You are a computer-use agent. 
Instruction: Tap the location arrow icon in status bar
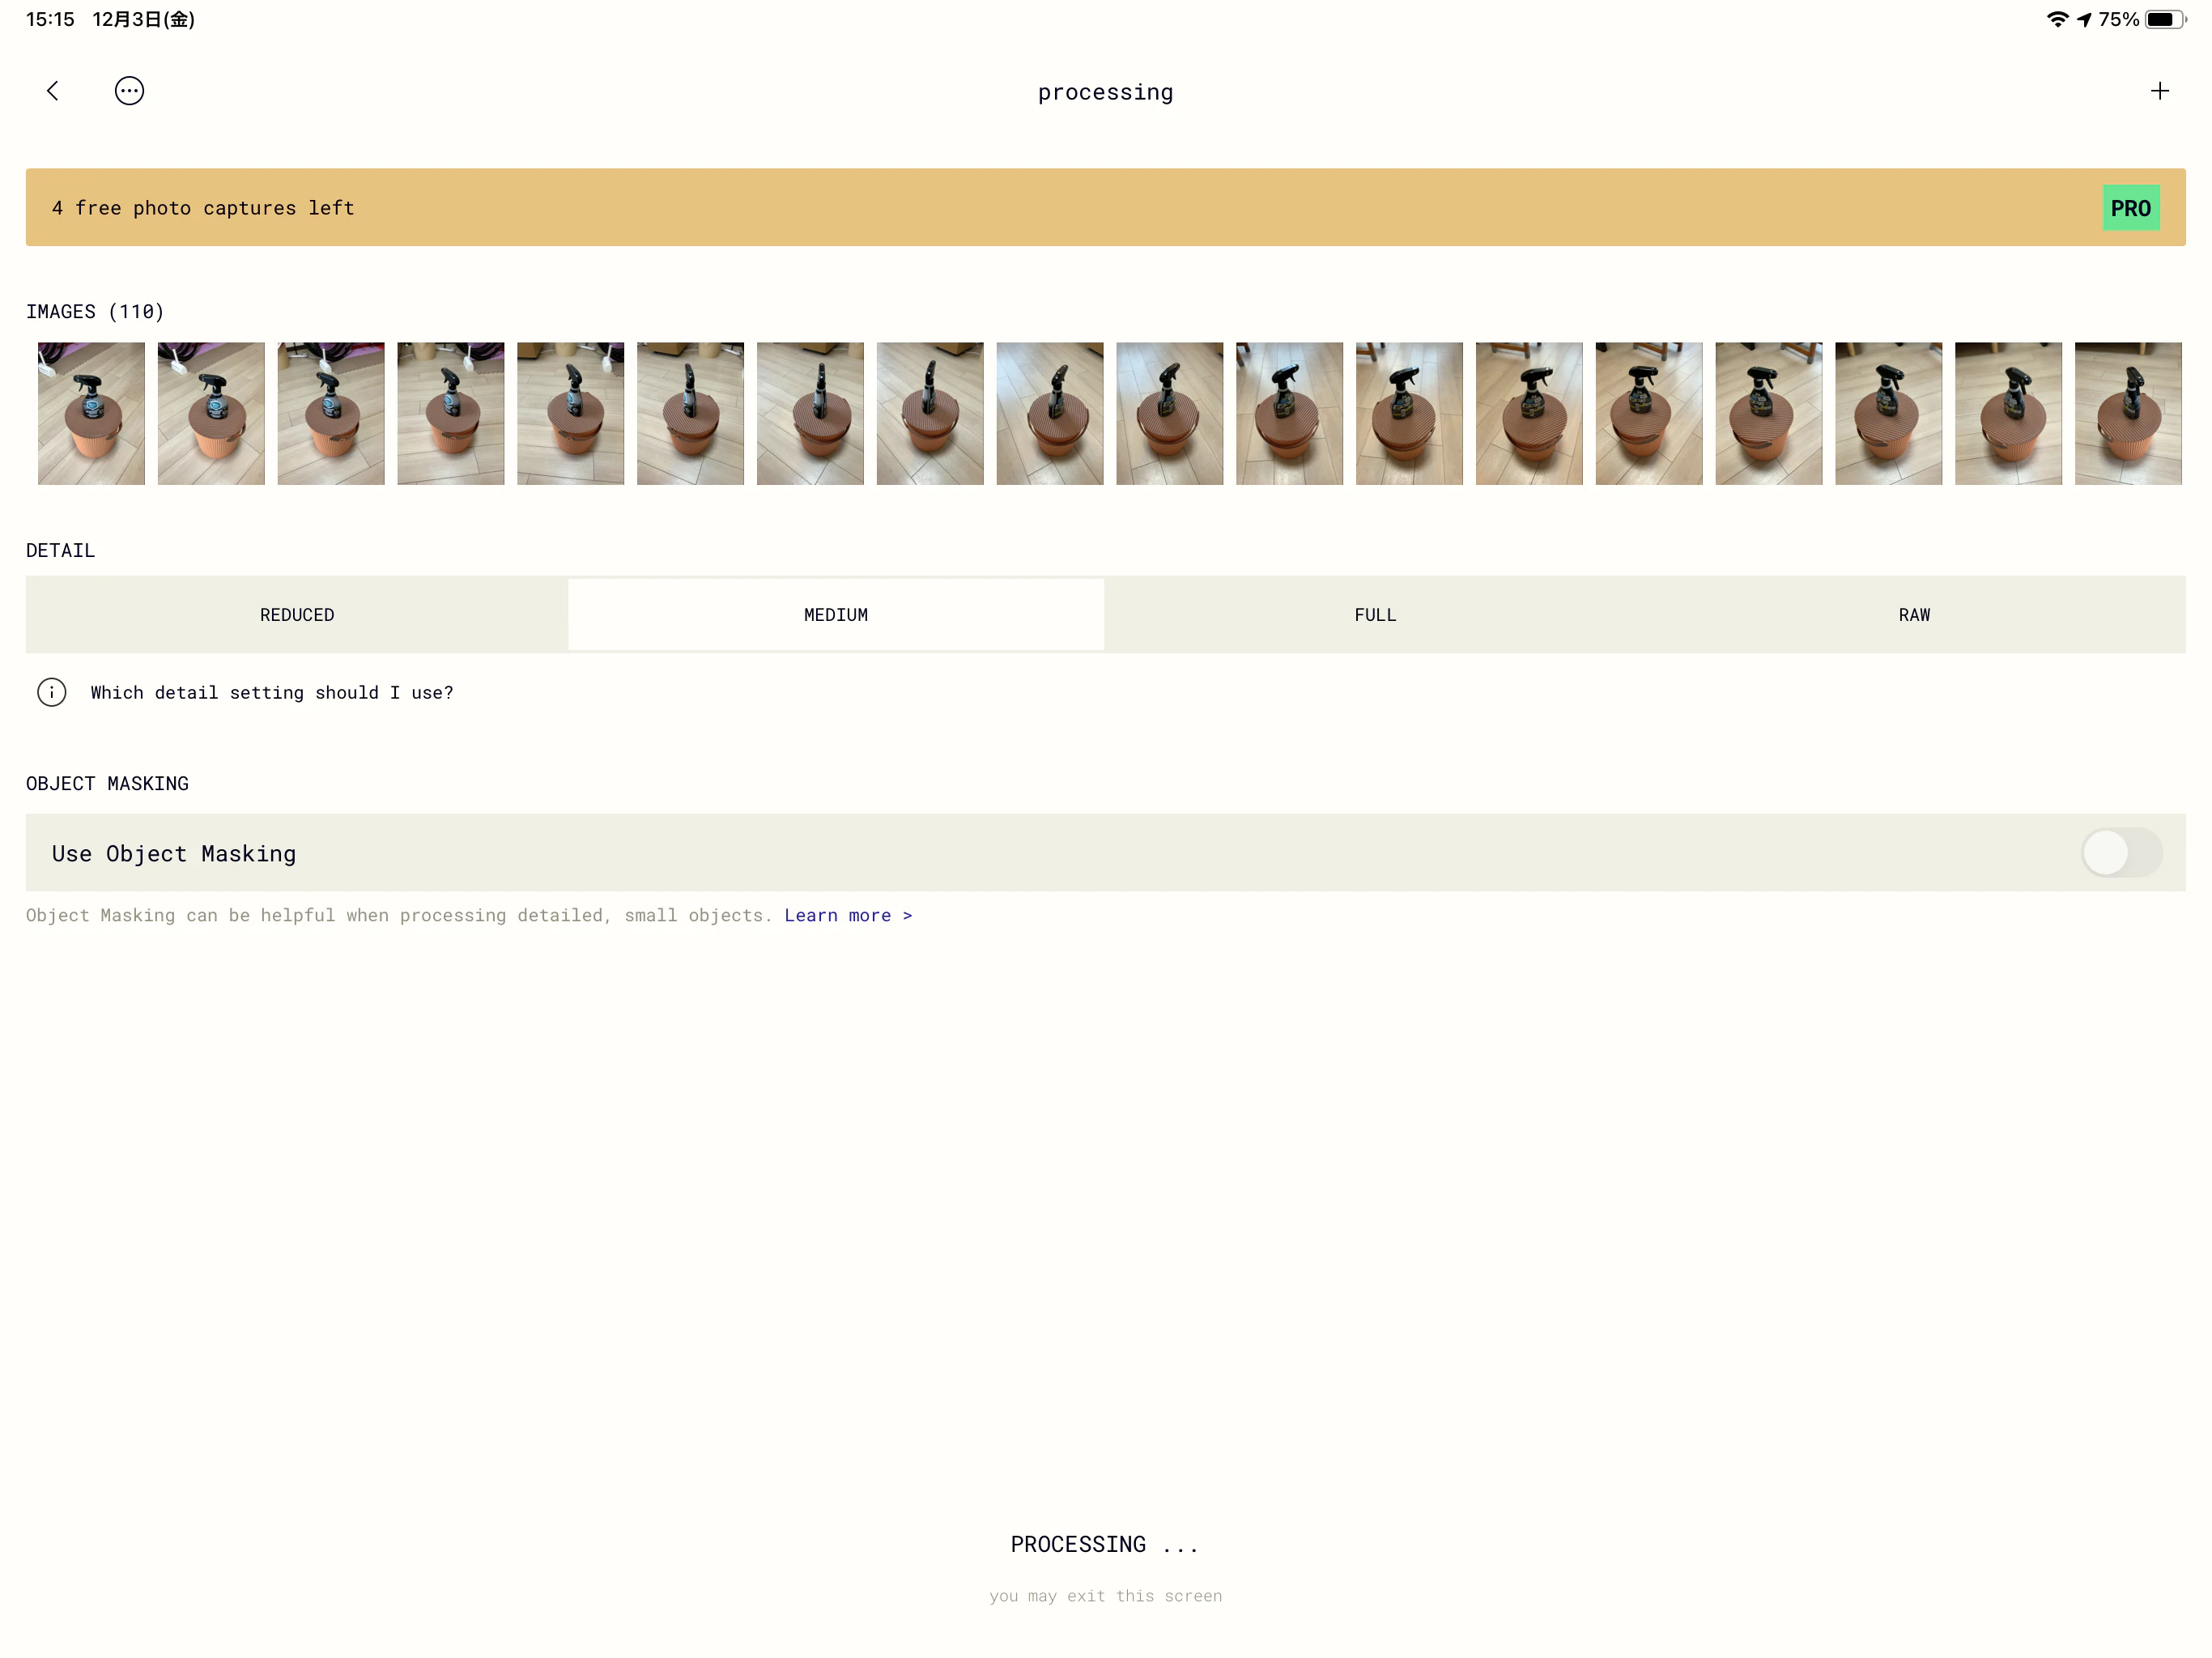(2084, 18)
